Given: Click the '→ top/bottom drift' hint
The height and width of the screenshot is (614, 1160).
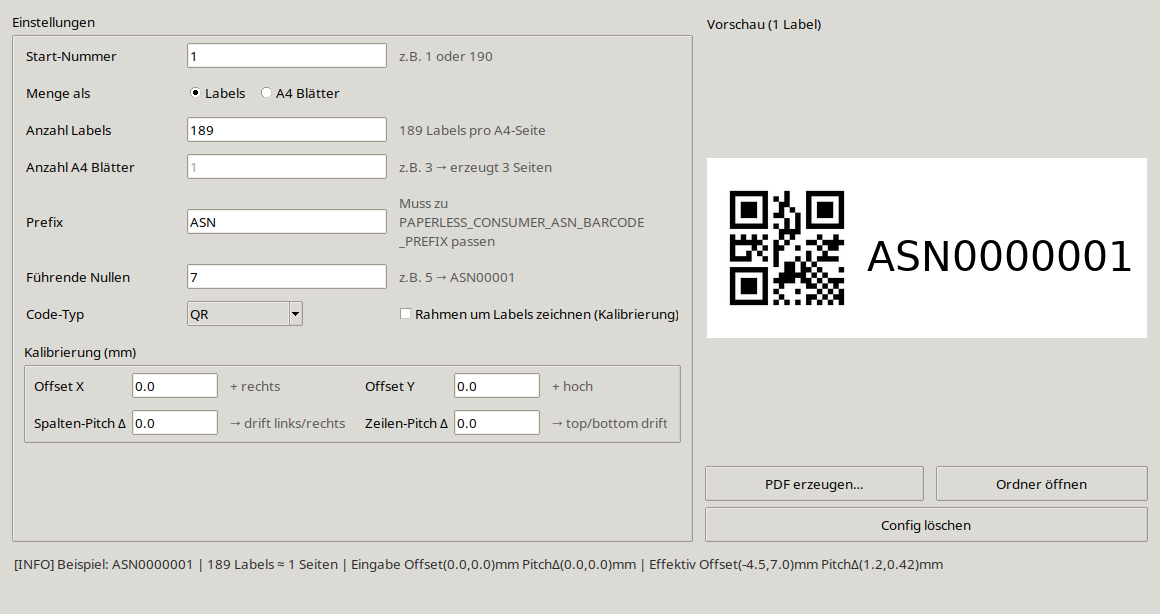Looking at the screenshot, I should click(610, 423).
